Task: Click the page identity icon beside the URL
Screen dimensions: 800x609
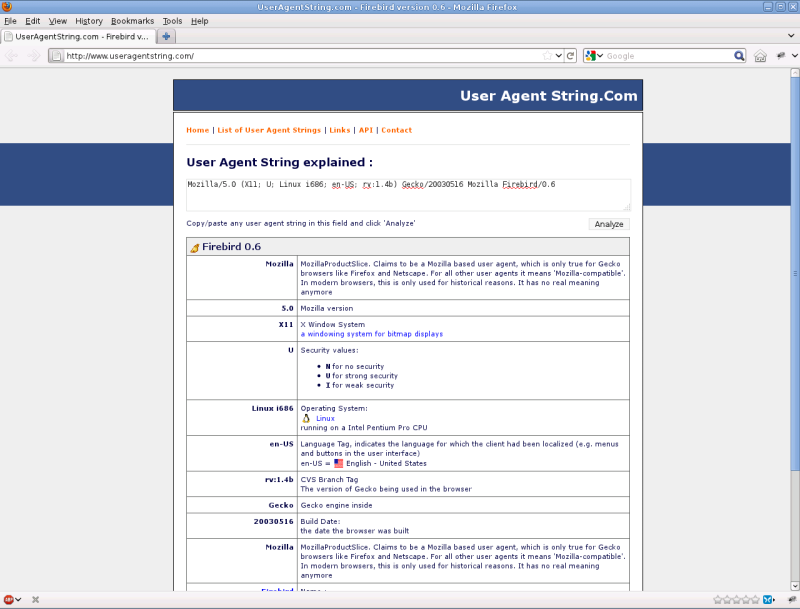Action: pos(57,56)
